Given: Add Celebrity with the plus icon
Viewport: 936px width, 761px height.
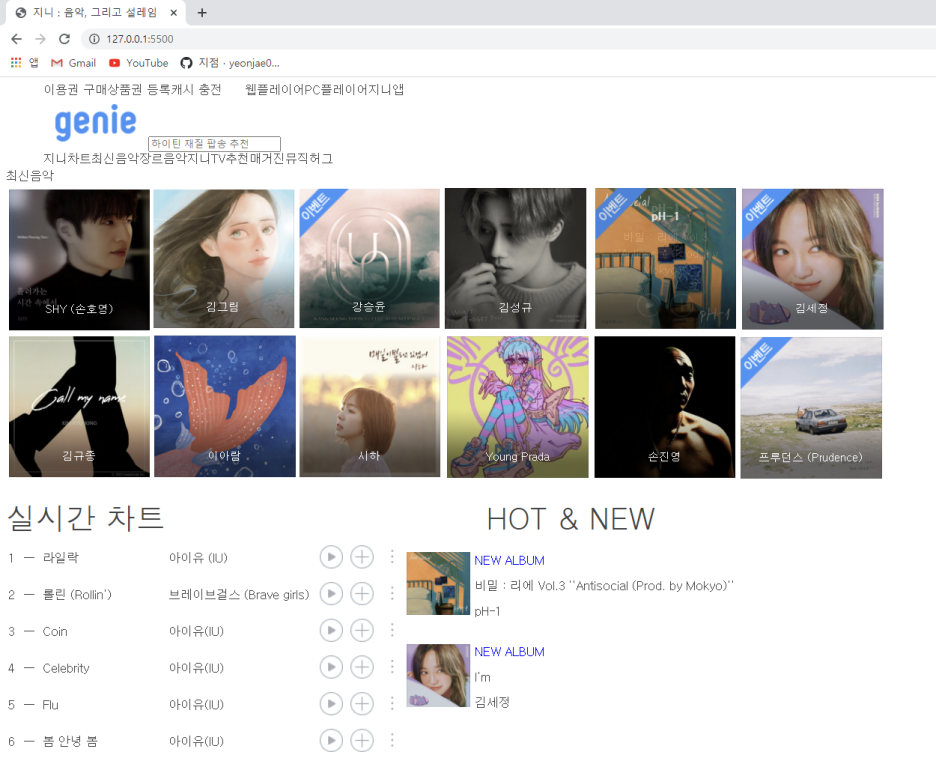Looking at the screenshot, I should 362,667.
